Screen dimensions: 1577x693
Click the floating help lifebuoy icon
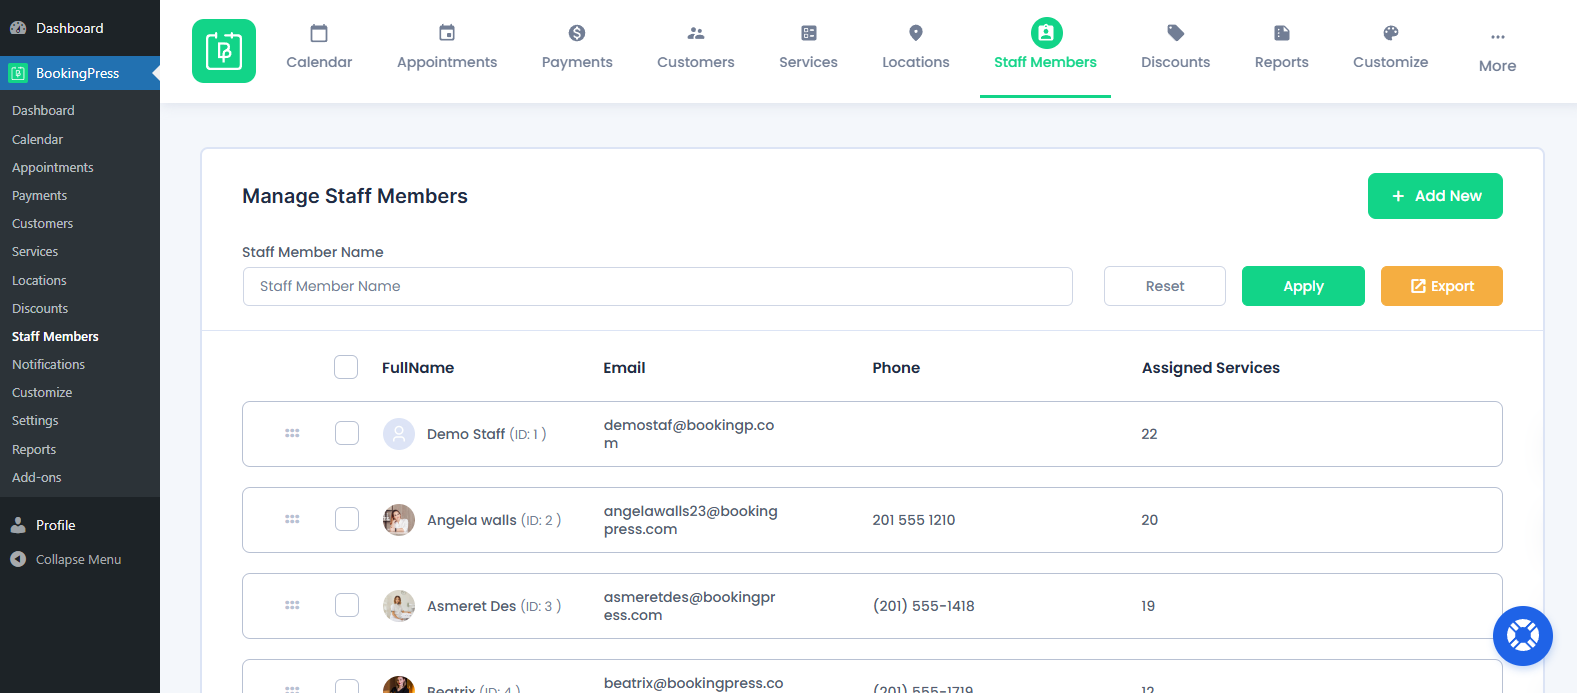coord(1522,636)
